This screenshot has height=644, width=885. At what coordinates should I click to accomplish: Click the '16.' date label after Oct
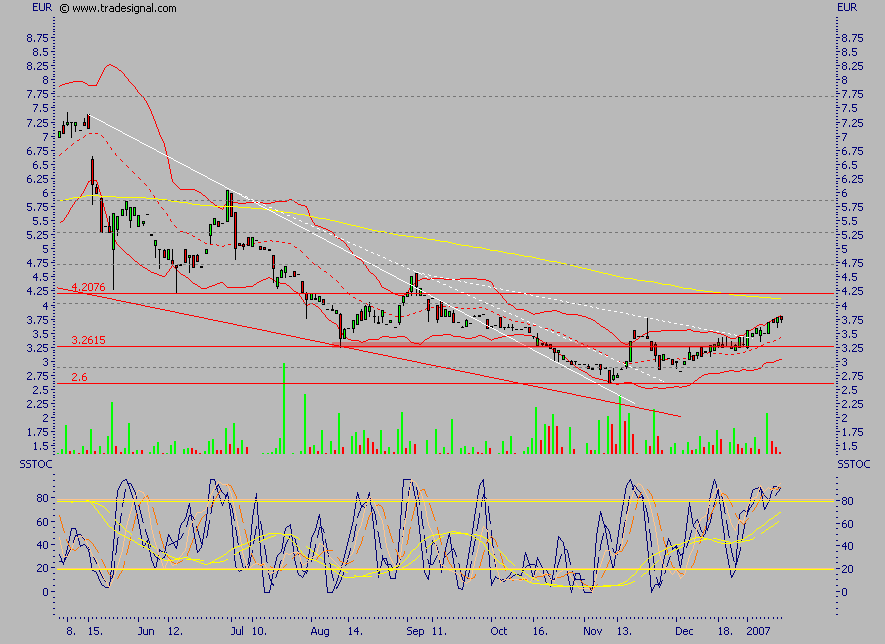tap(540, 631)
